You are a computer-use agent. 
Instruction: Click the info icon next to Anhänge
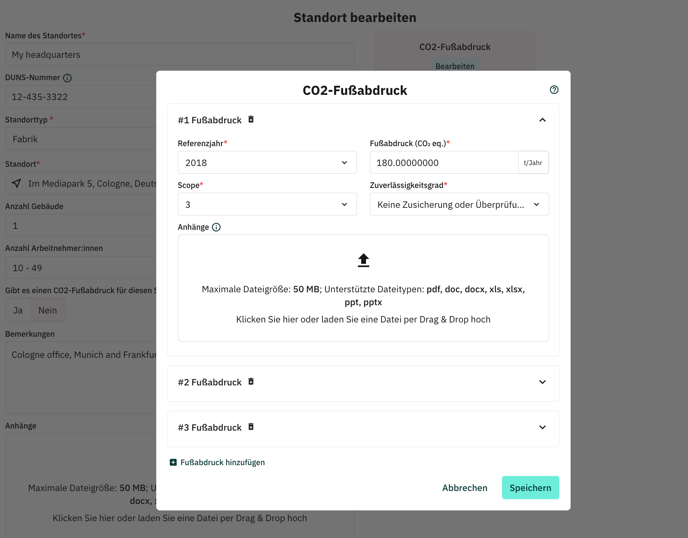click(216, 227)
